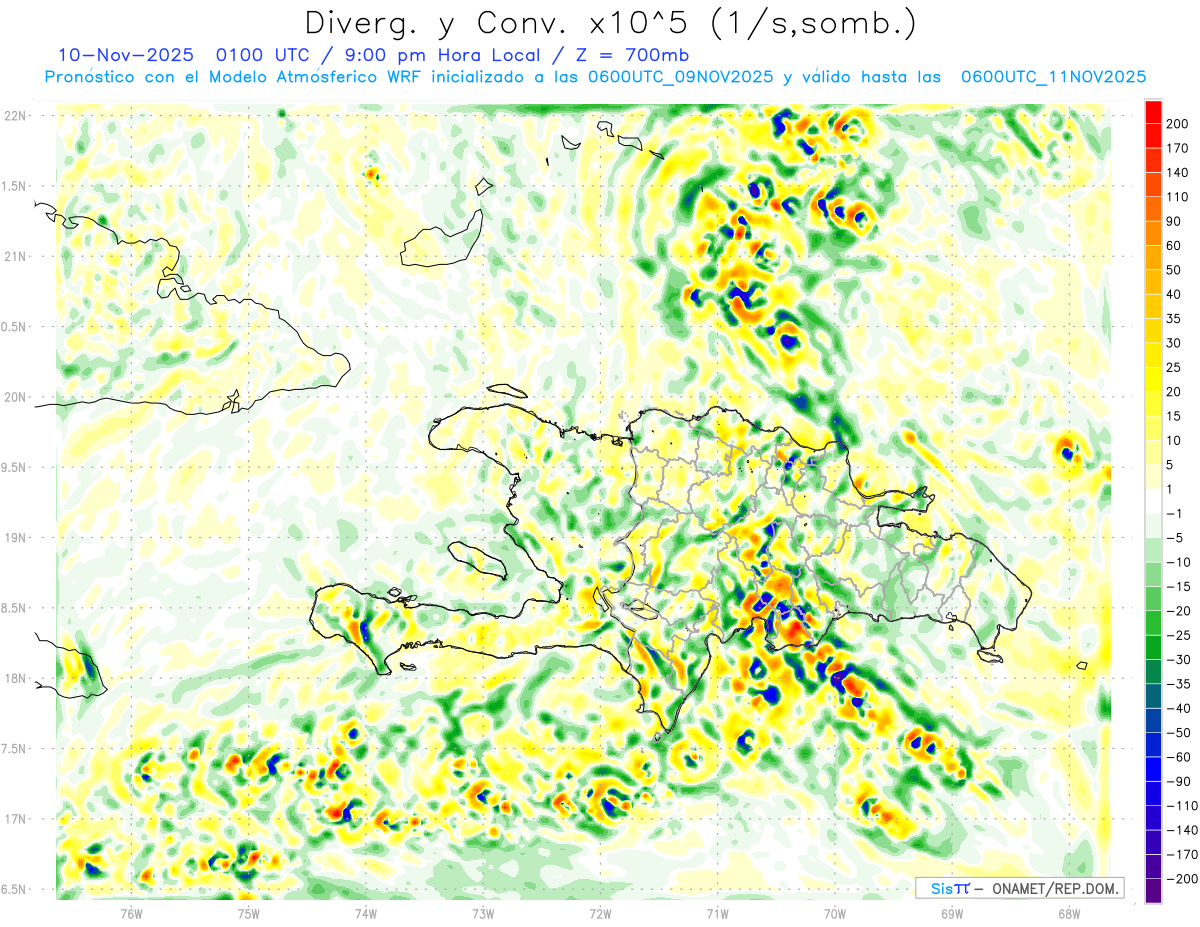Click the "70W" longitude label
Image resolution: width=1200 pixels, height=927 pixels.
coord(834,913)
